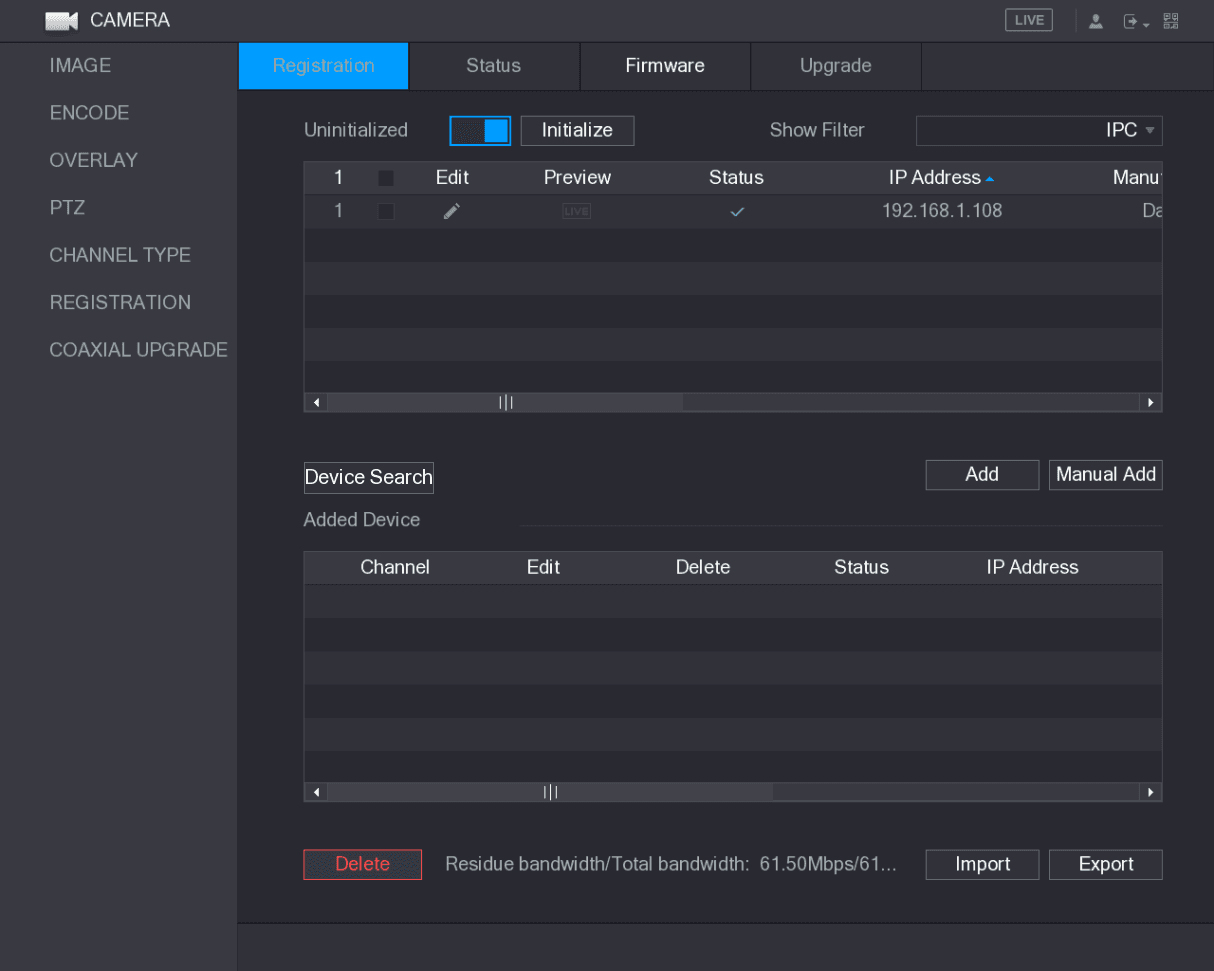Switch to the Upgrade tab
The image size is (1214, 971).
tap(836, 66)
